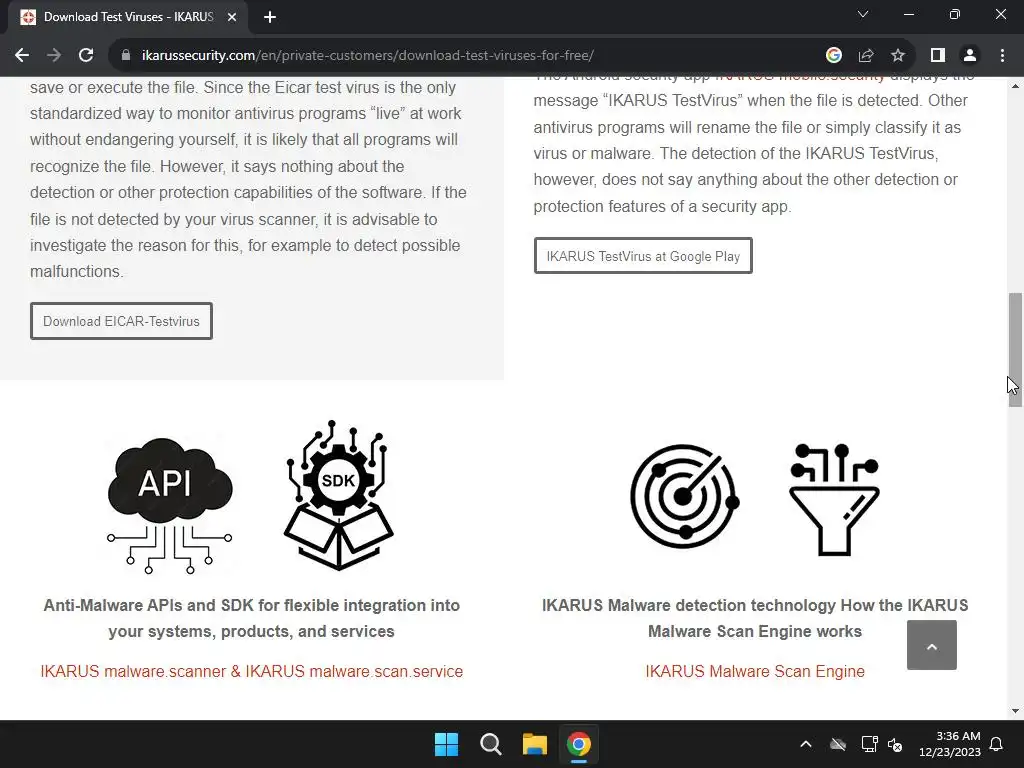The width and height of the screenshot is (1024, 768).
Task: Click the IKARUS mobile.security red link
Action: (801, 78)
